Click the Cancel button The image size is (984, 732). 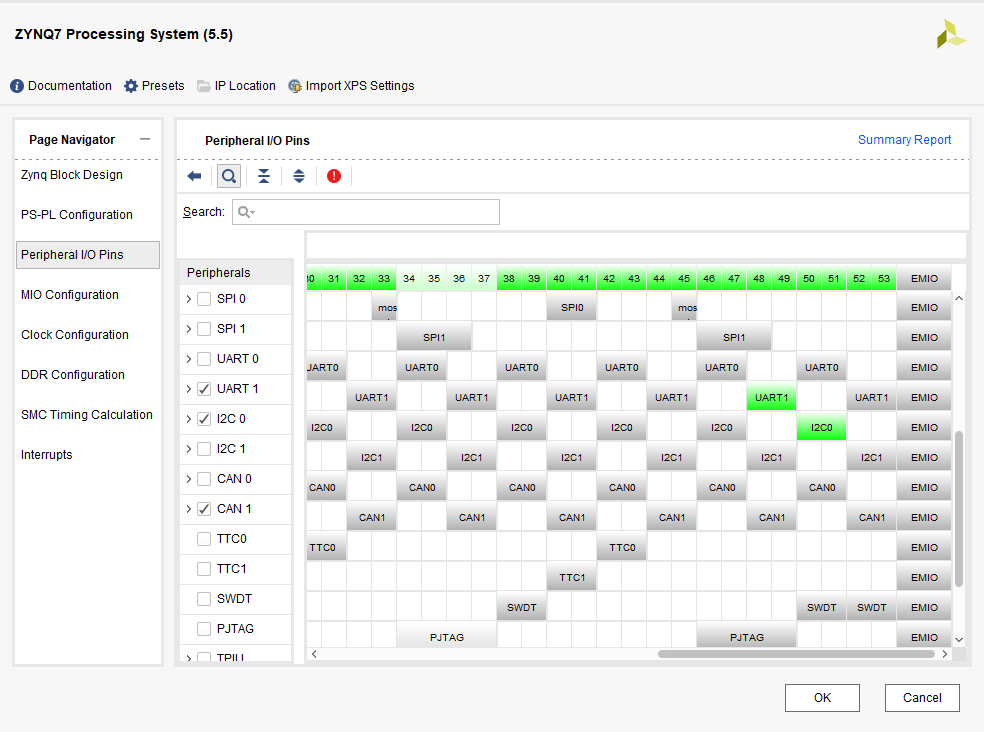point(922,698)
